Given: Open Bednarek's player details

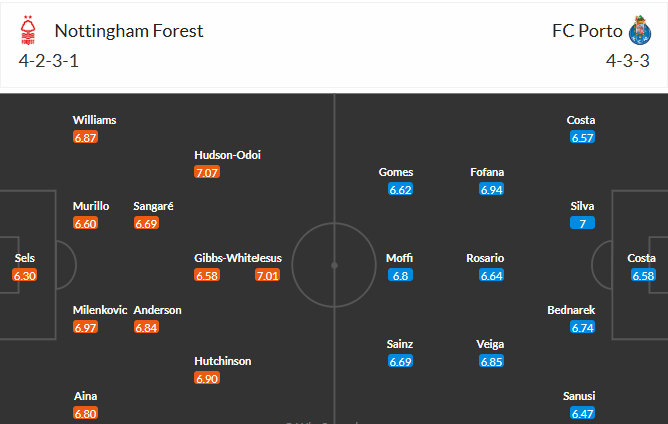Looking at the screenshot, I should (571, 310).
